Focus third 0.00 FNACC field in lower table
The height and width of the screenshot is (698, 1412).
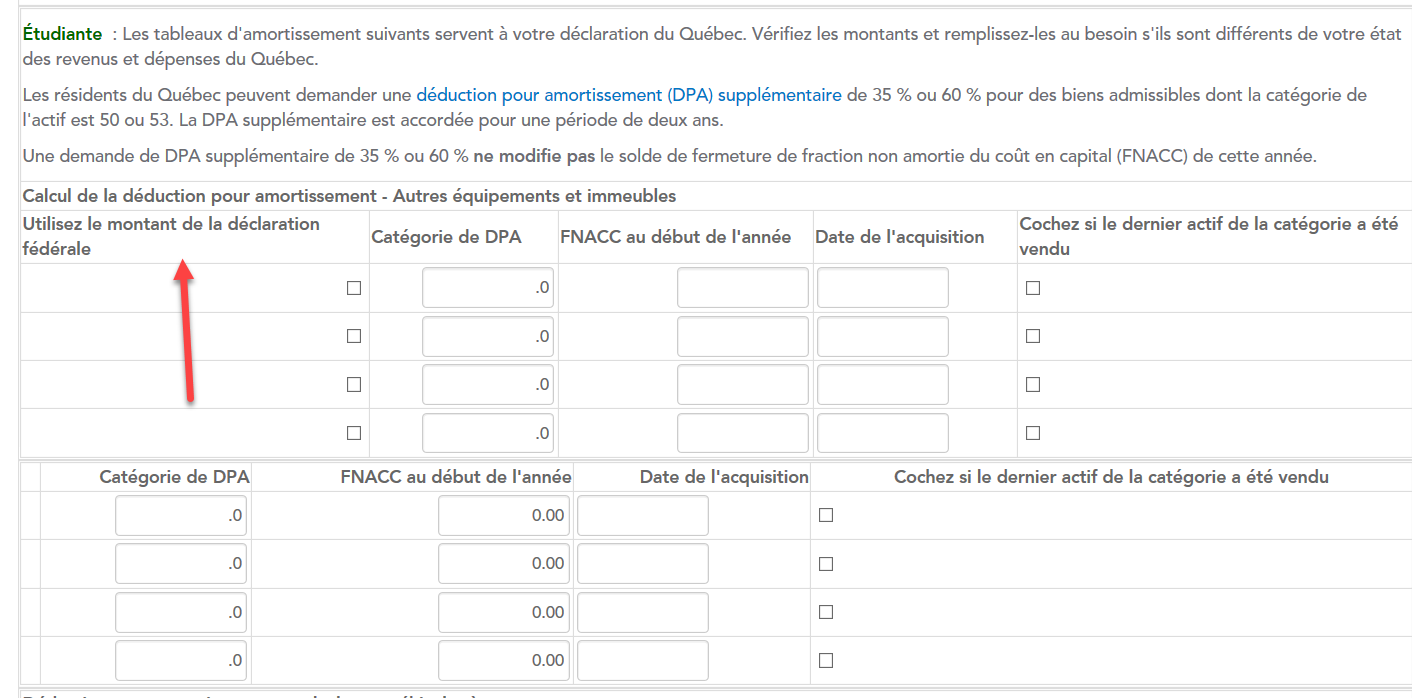[x=503, y=612]
